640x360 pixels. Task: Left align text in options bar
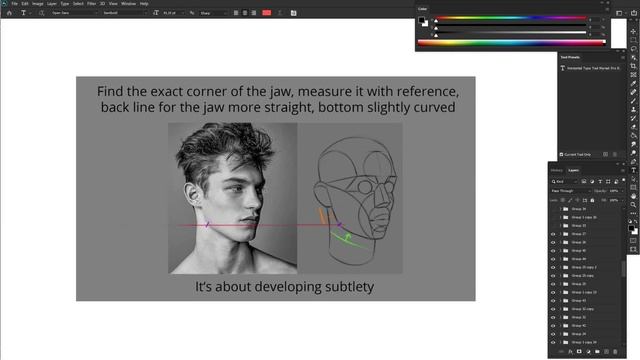point(236,13)
